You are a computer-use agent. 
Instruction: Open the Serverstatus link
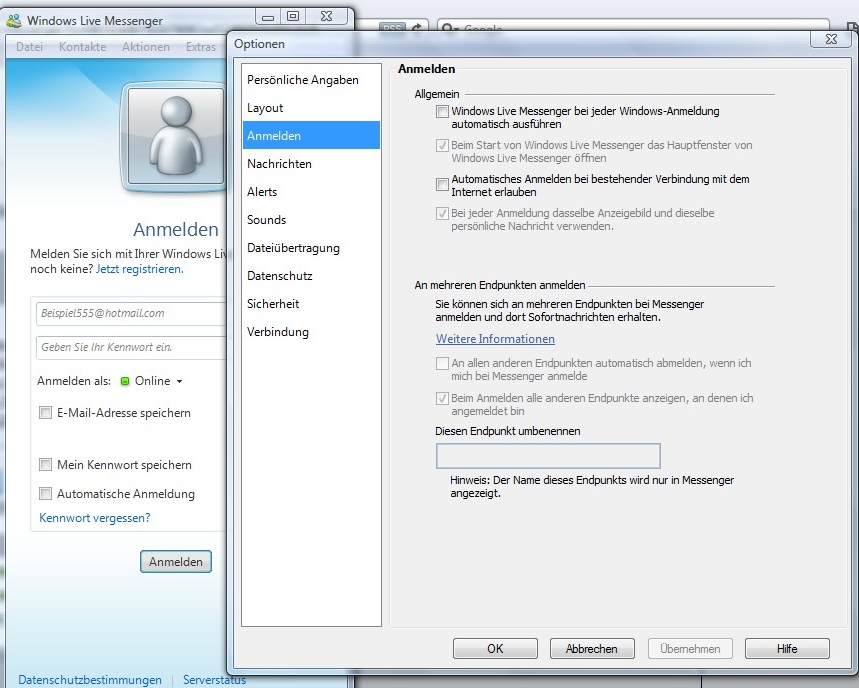pyautogui.click(x=214, y=680)
